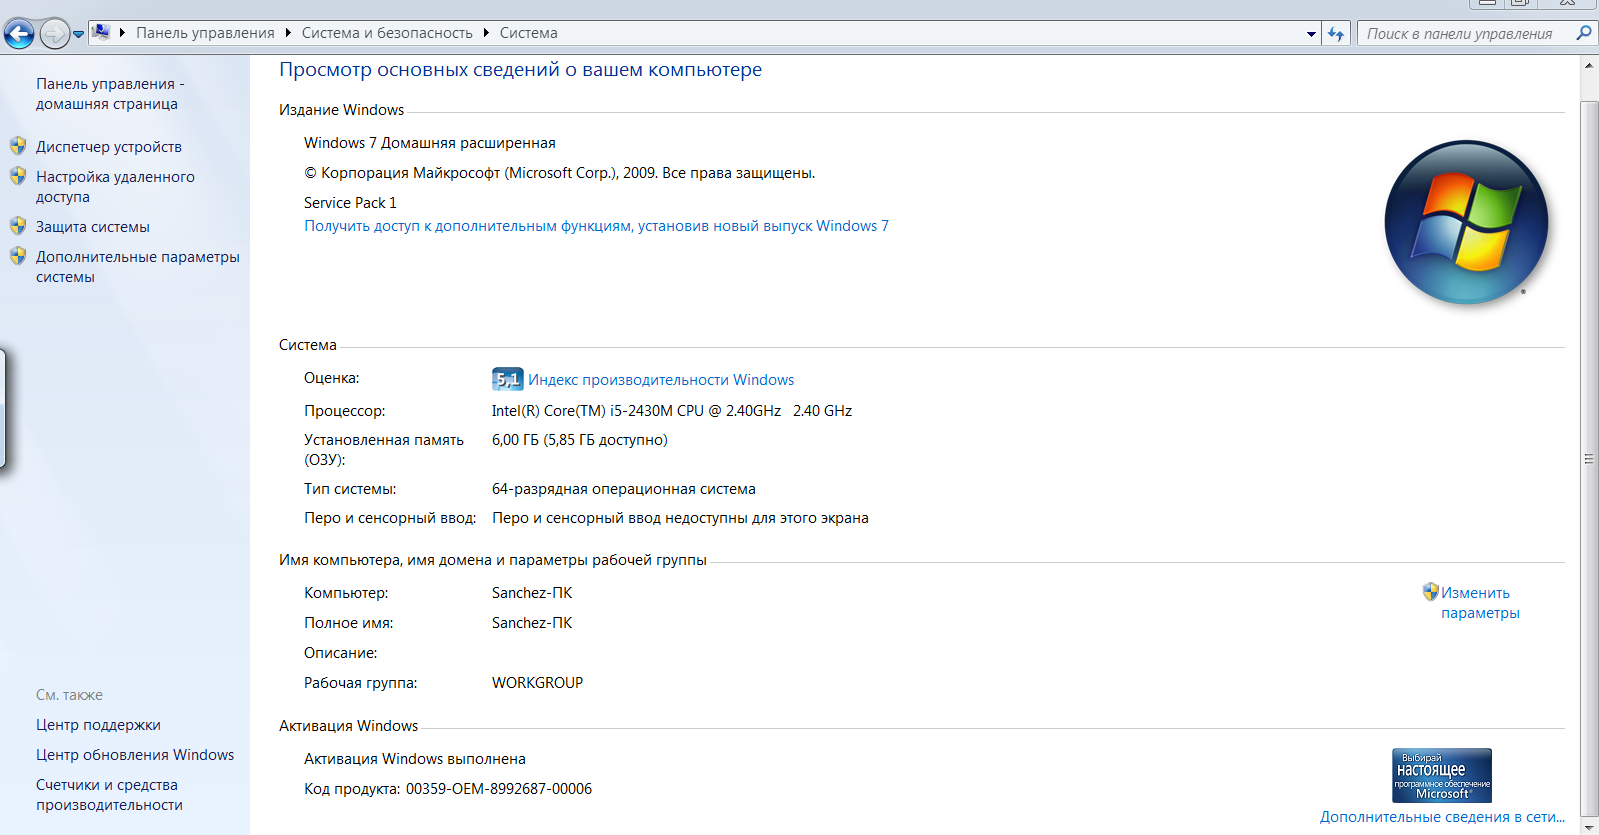Screen dimensions: 1599x835
Task: Click Sanchez-ПК next to Полное имя
Action: 532,623
